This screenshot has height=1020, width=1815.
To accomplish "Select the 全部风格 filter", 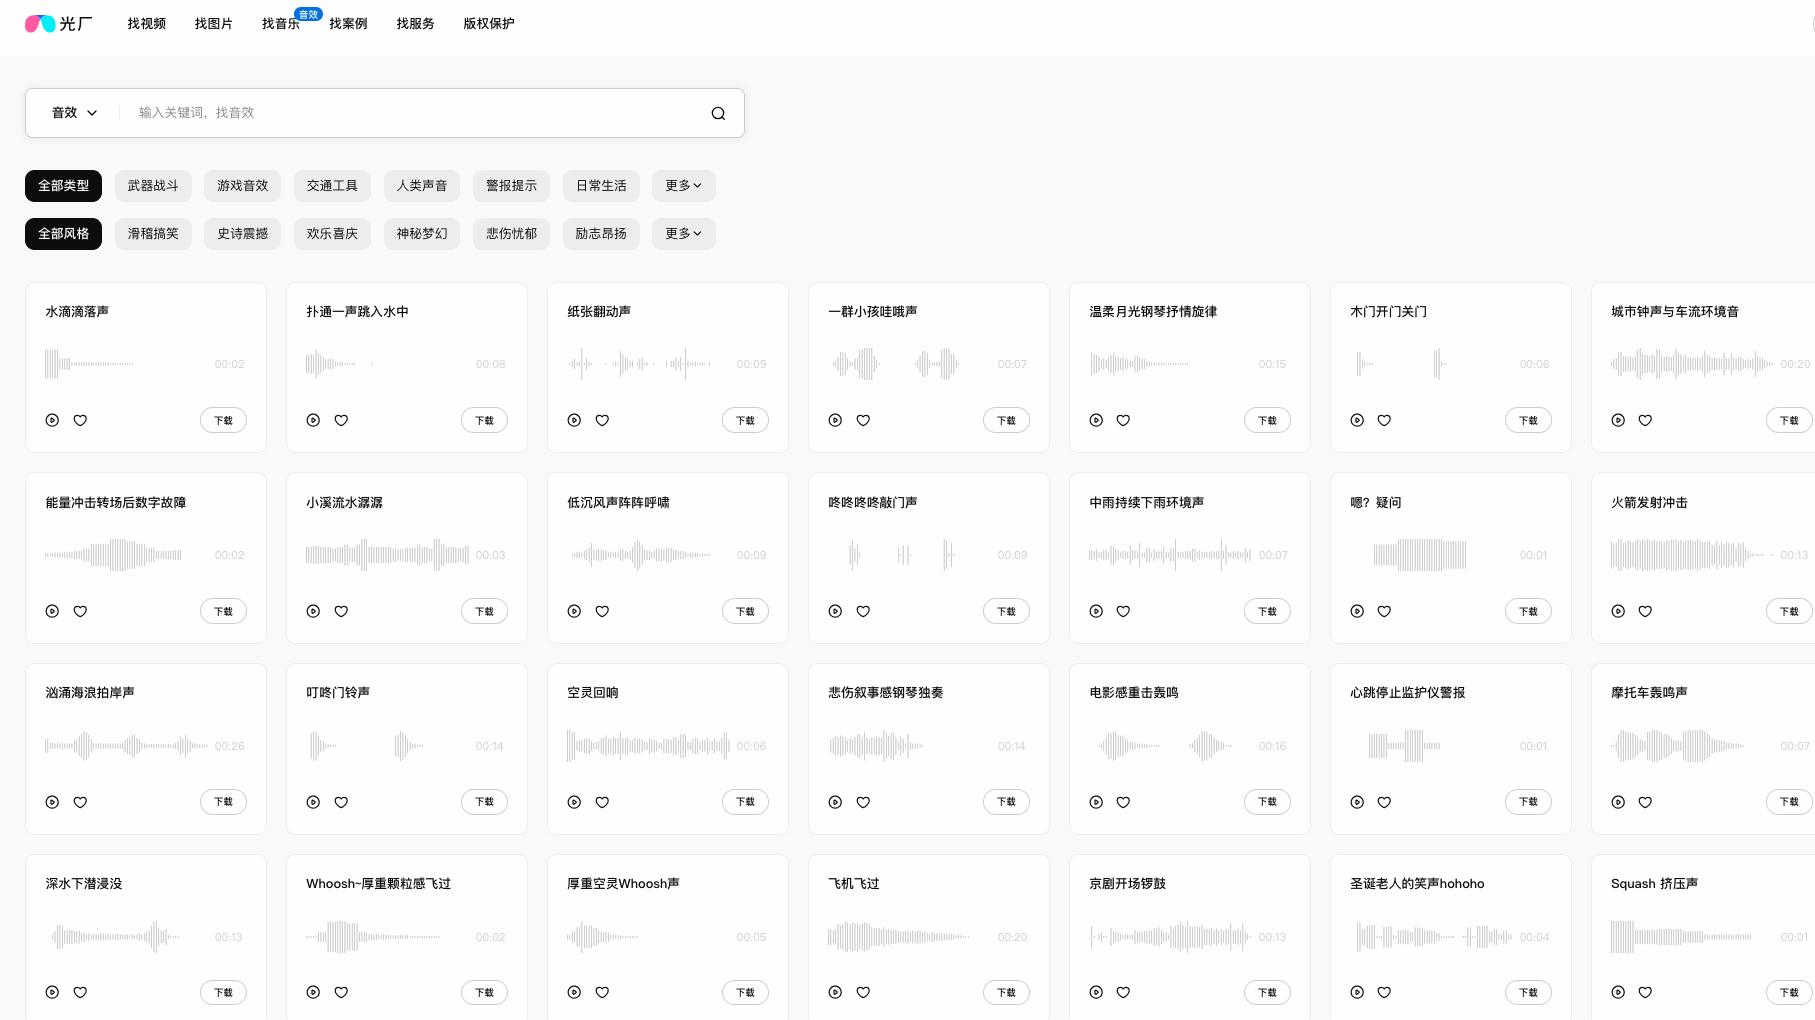I will pos(63,234).
